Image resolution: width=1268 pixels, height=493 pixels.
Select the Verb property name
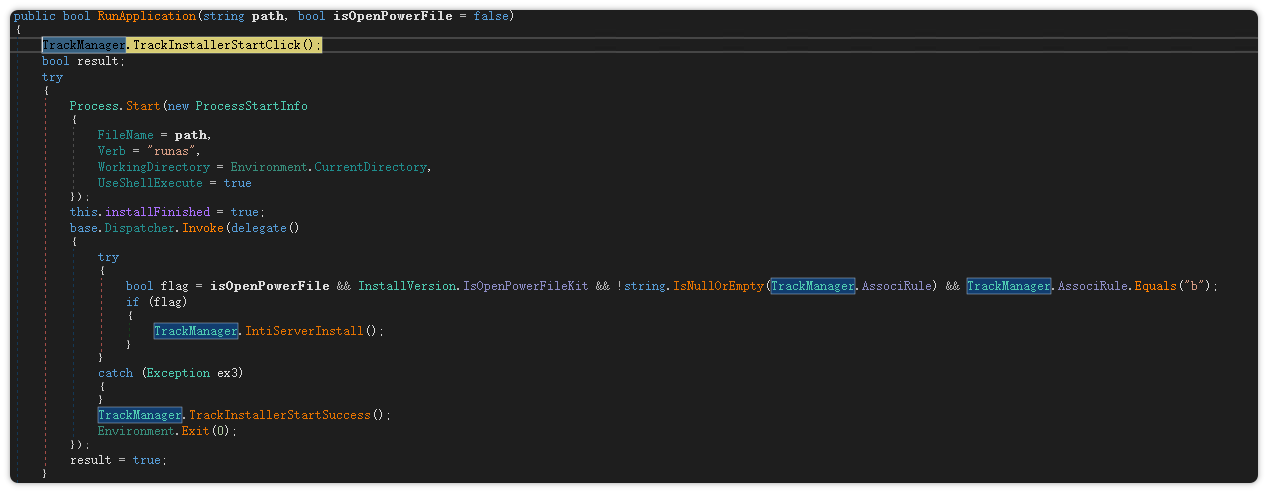pos(111,151)
